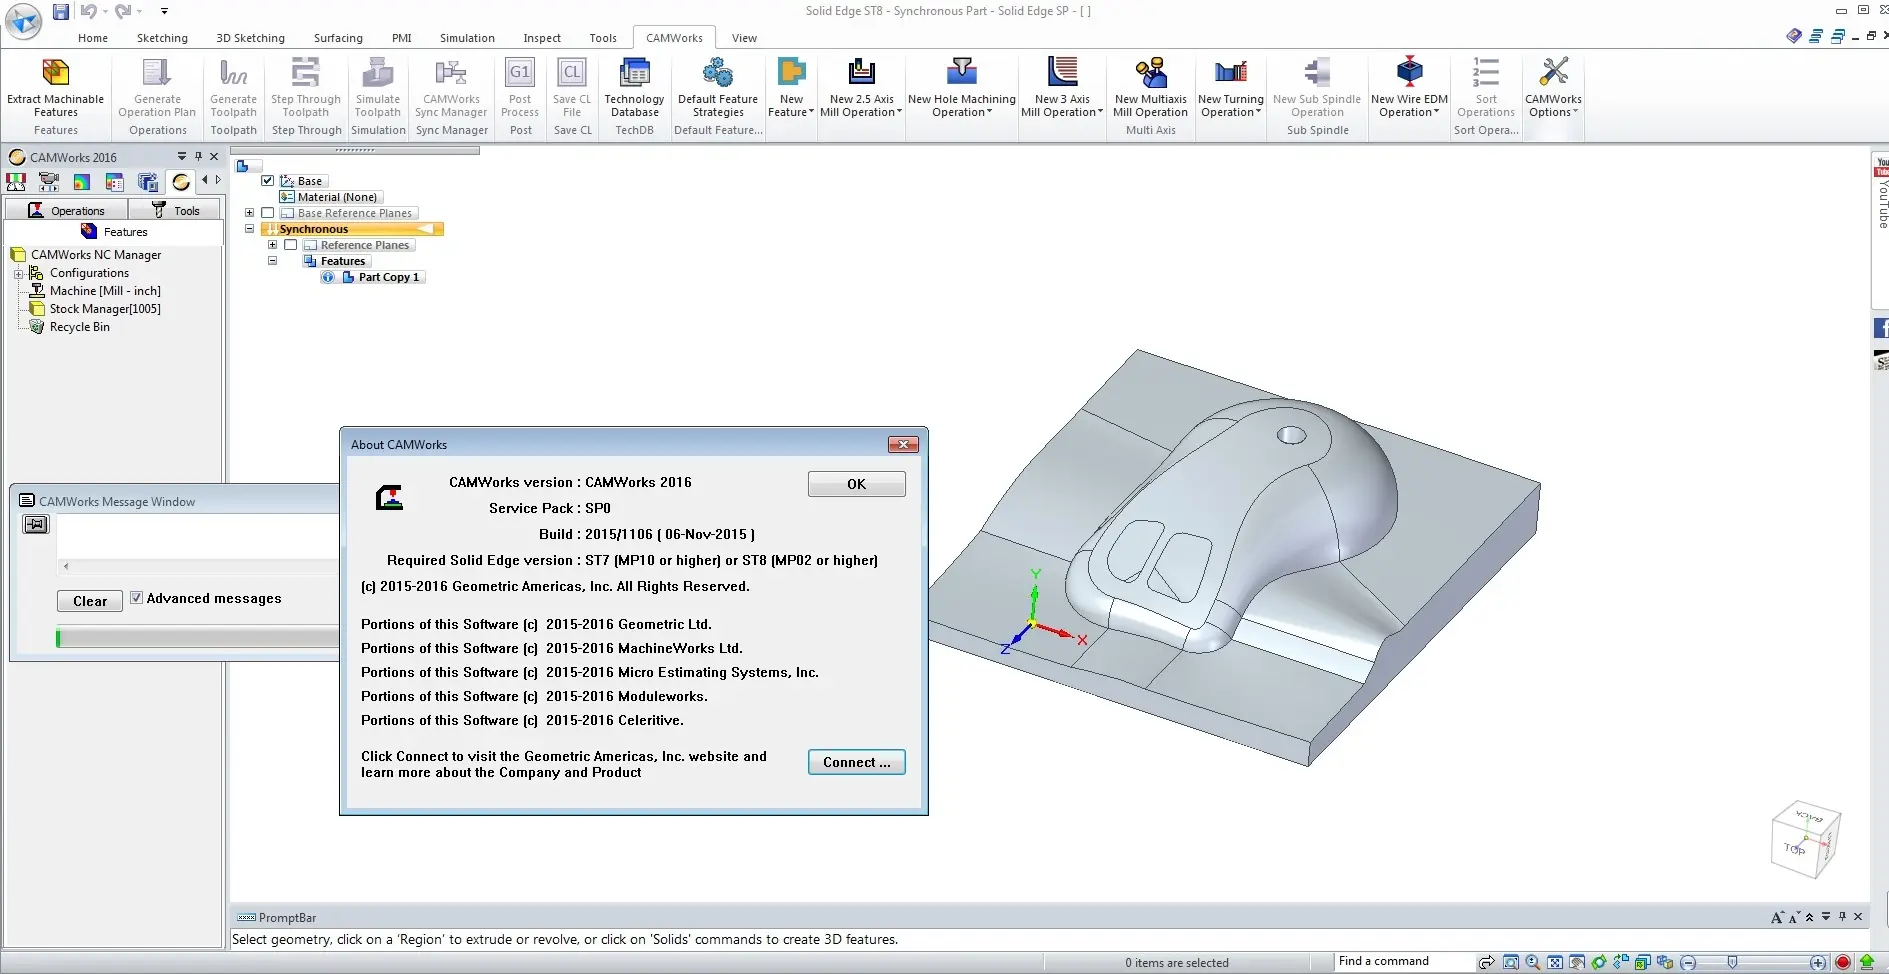Click New Wire EDM Operation icon

[x=1409, y=73]
